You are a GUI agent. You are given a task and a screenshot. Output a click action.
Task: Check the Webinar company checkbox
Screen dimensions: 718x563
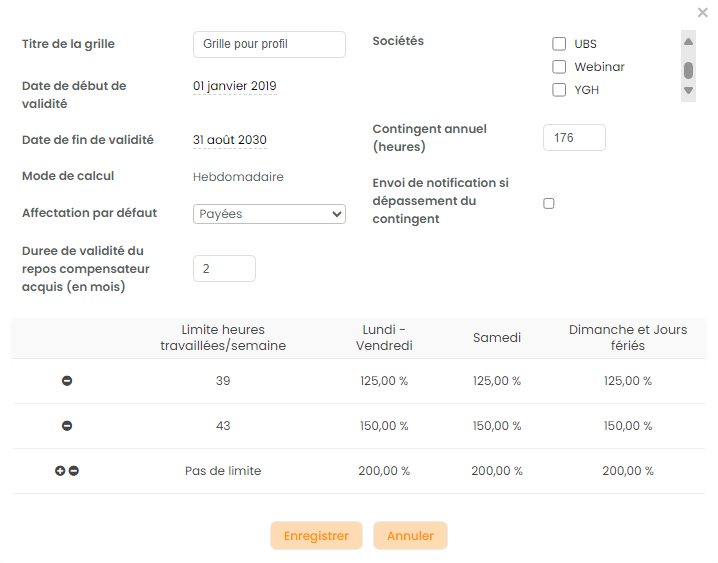[559, 67]
